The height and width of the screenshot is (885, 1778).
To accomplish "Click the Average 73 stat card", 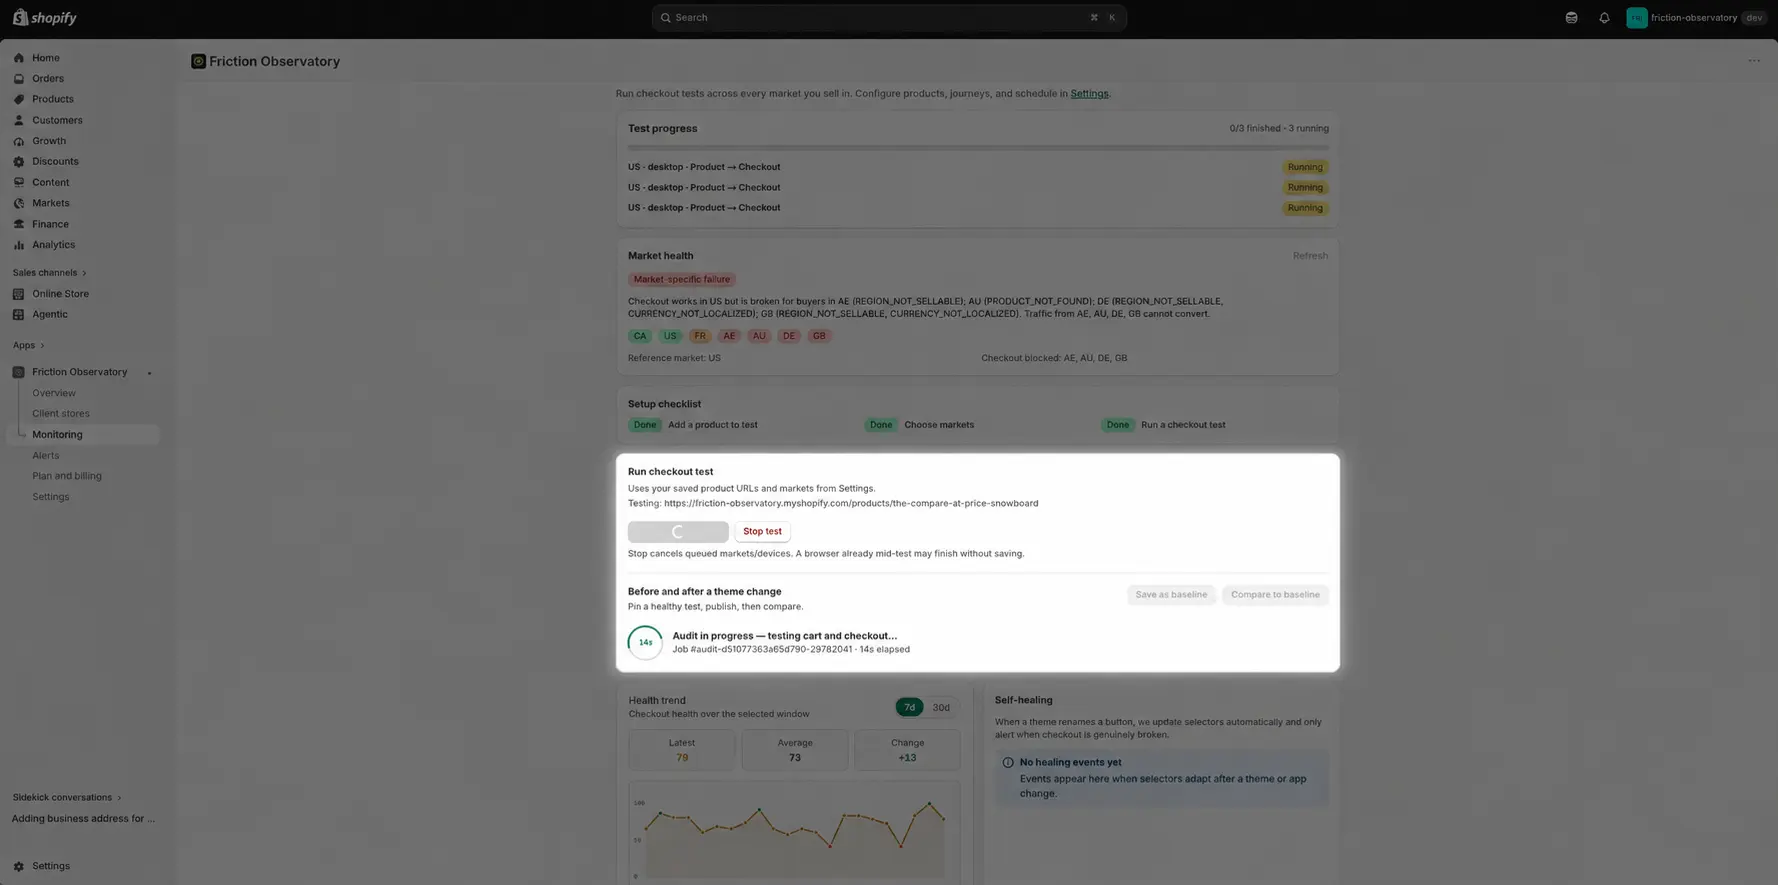I will coord(795,751).
